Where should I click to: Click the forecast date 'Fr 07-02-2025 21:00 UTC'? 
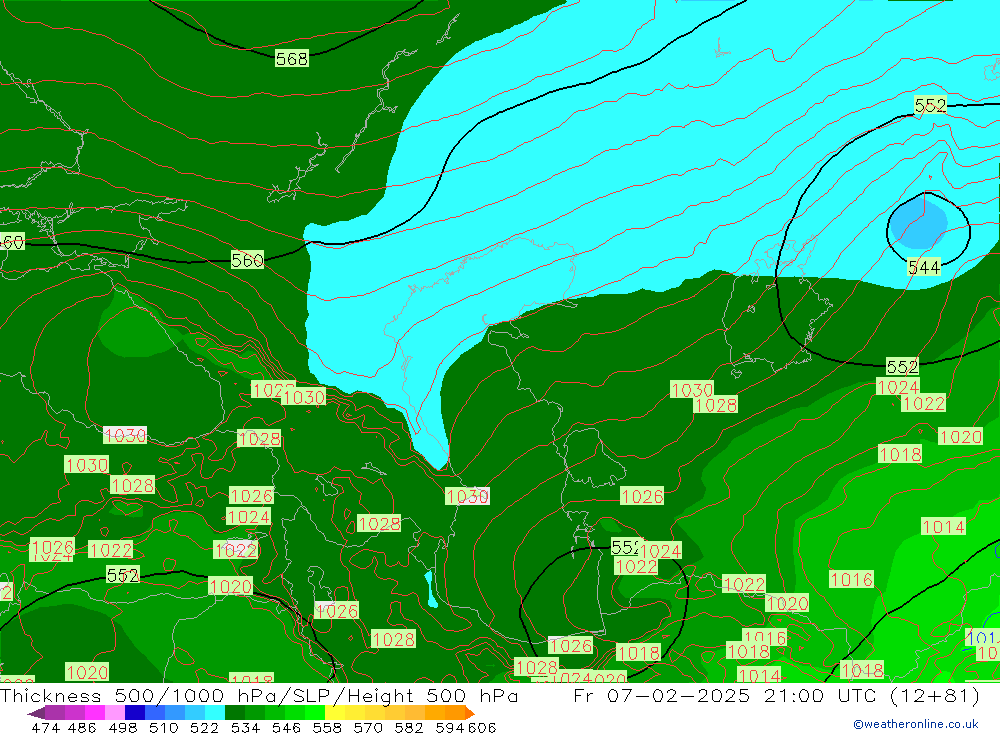[724, 695]
